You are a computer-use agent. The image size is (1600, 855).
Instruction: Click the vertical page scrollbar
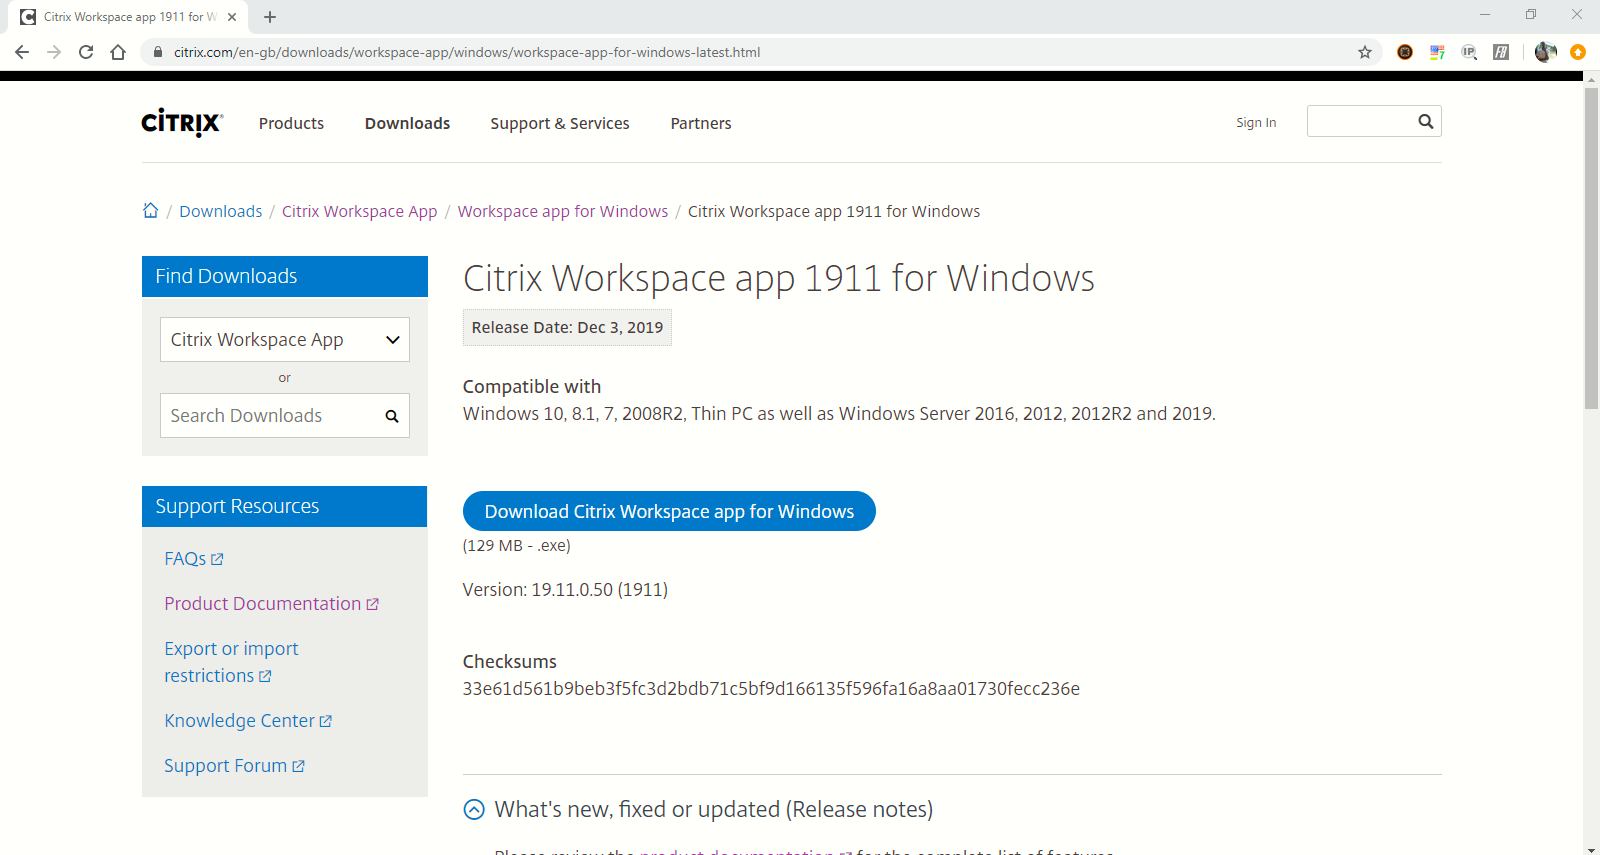click(1591, 248)
